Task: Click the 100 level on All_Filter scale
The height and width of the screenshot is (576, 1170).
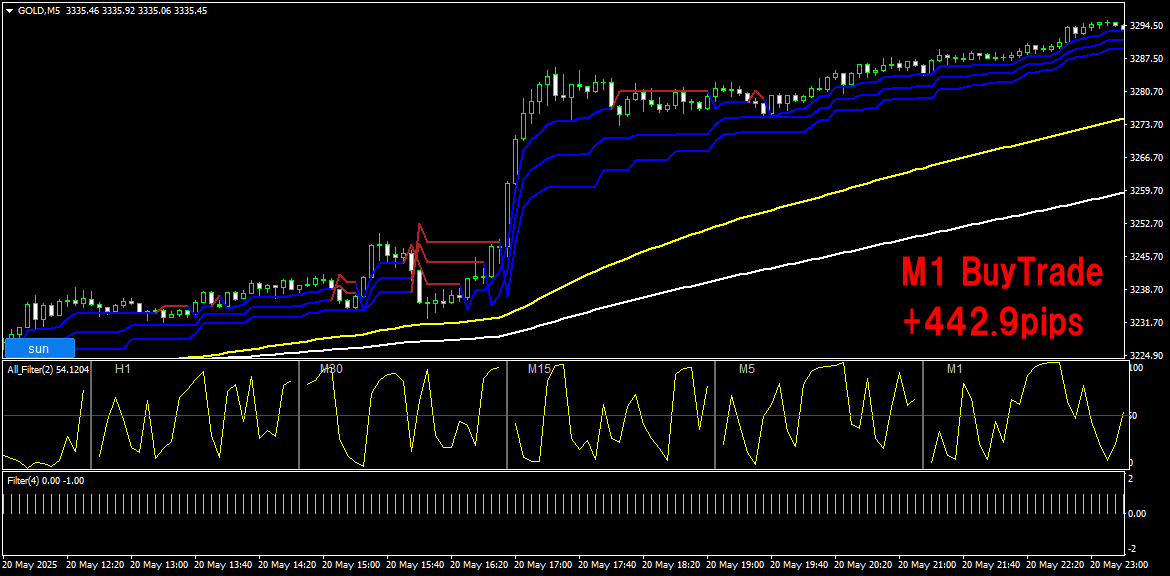Action: [1137, 369]
